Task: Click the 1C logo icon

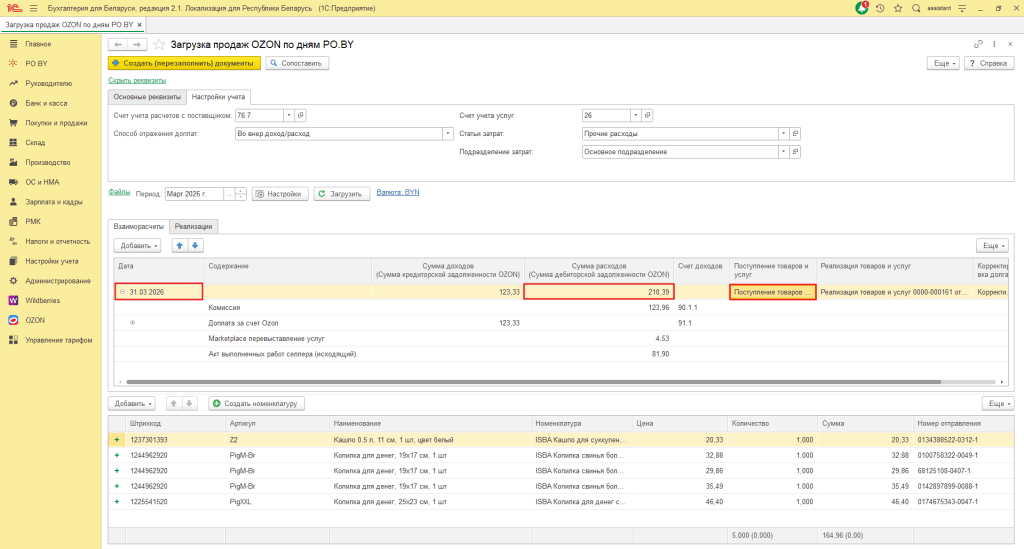Action: [13, 8]
